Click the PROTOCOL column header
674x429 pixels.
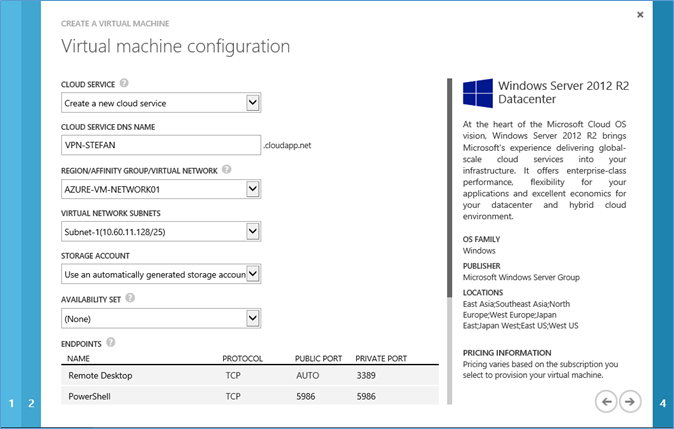pos(242,359)
